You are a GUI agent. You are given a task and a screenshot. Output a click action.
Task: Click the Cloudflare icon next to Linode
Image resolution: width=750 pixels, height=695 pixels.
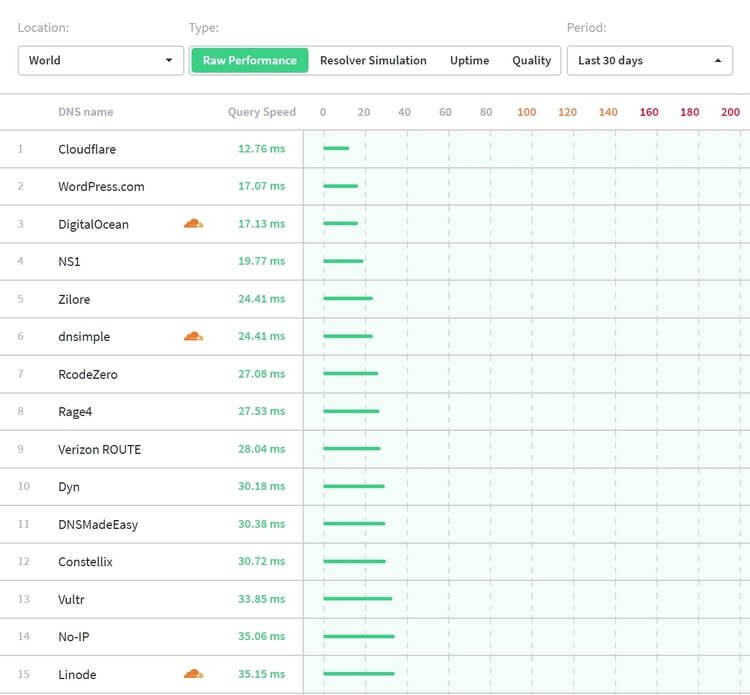[193, 674]
